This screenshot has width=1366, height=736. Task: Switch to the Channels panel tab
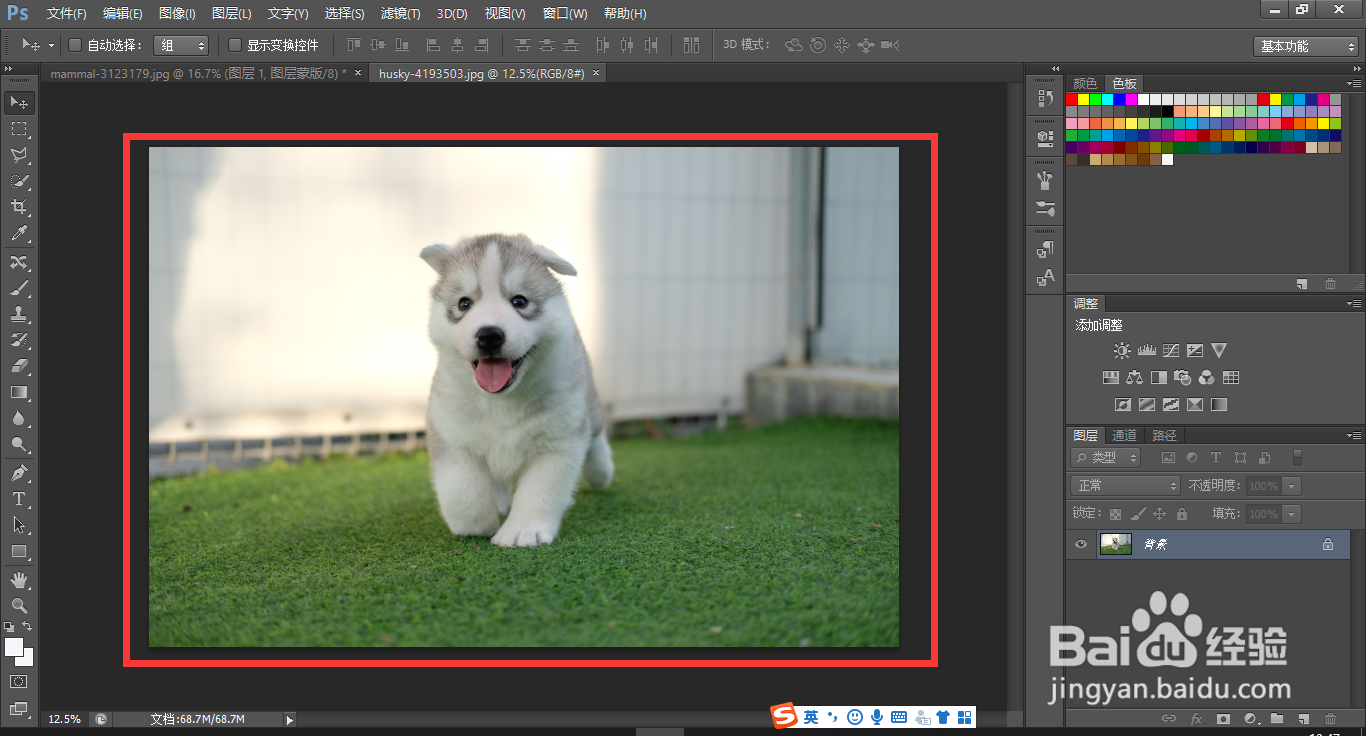pyautogui.click(x=1124, y=435)
